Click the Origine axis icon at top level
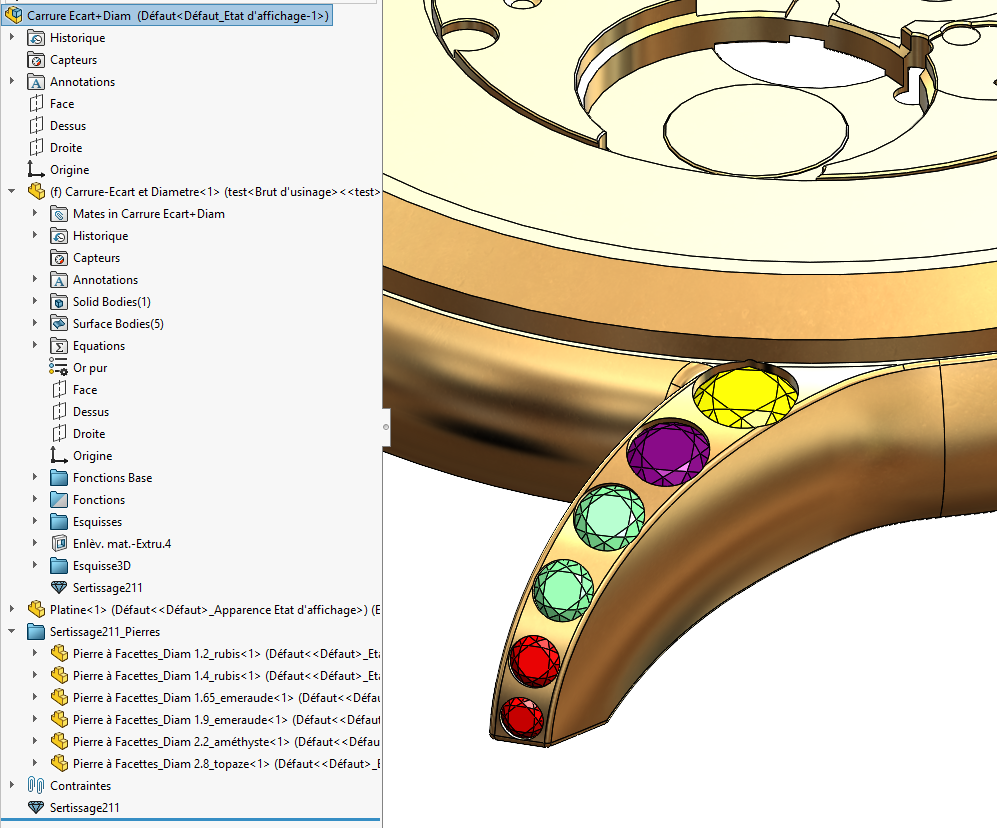This screenshot has height=828, width=997. point(36,170)
